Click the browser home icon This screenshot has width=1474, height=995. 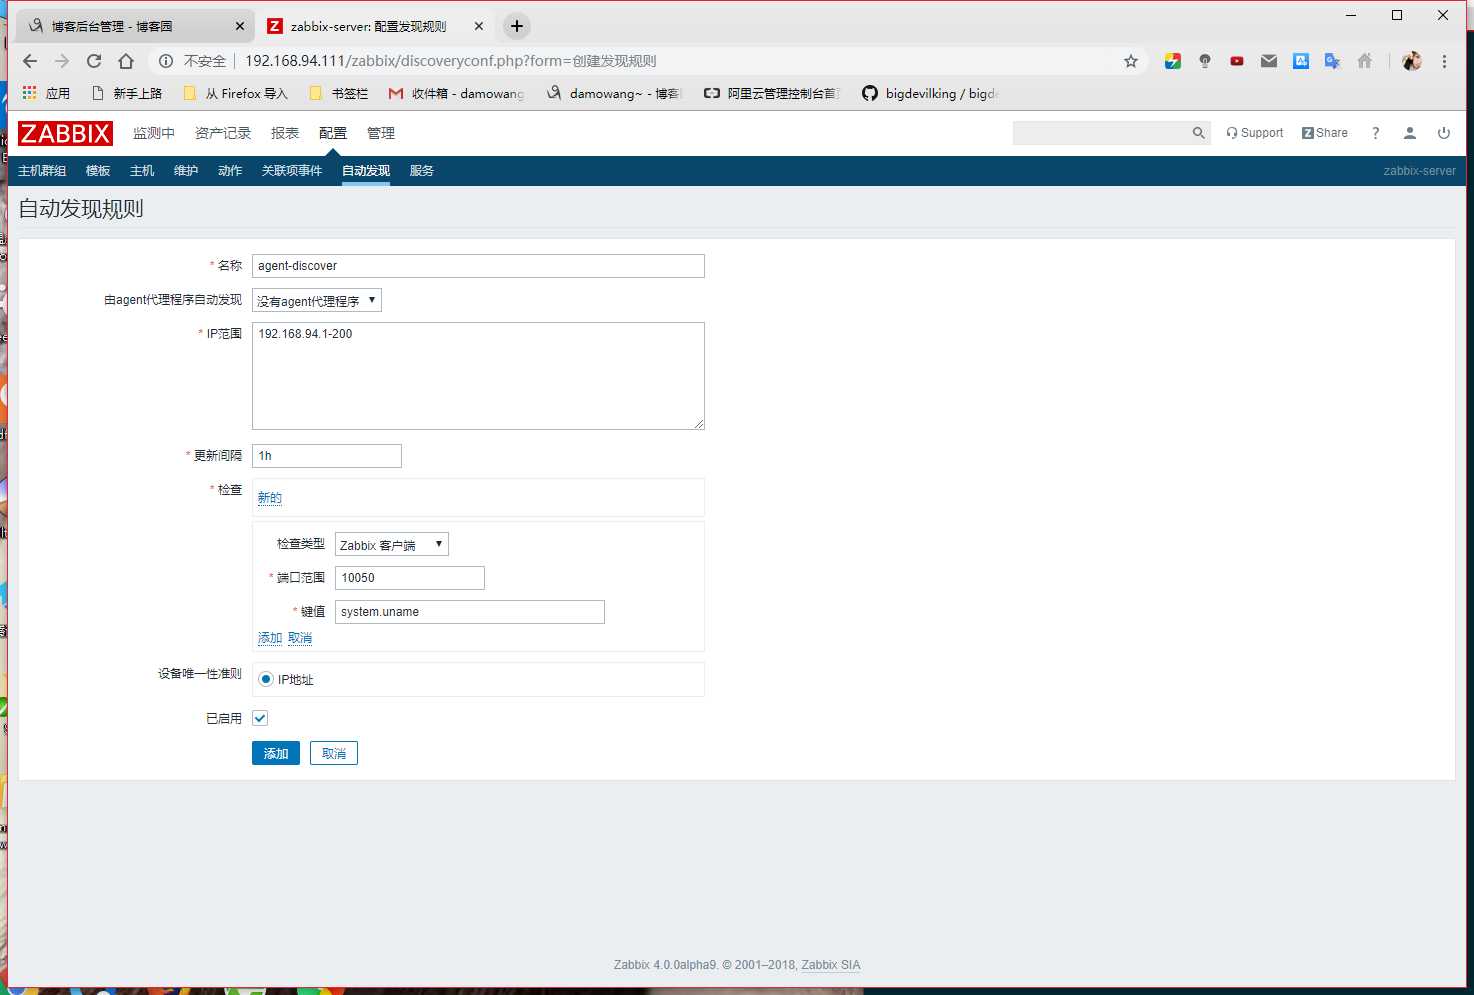126,61
